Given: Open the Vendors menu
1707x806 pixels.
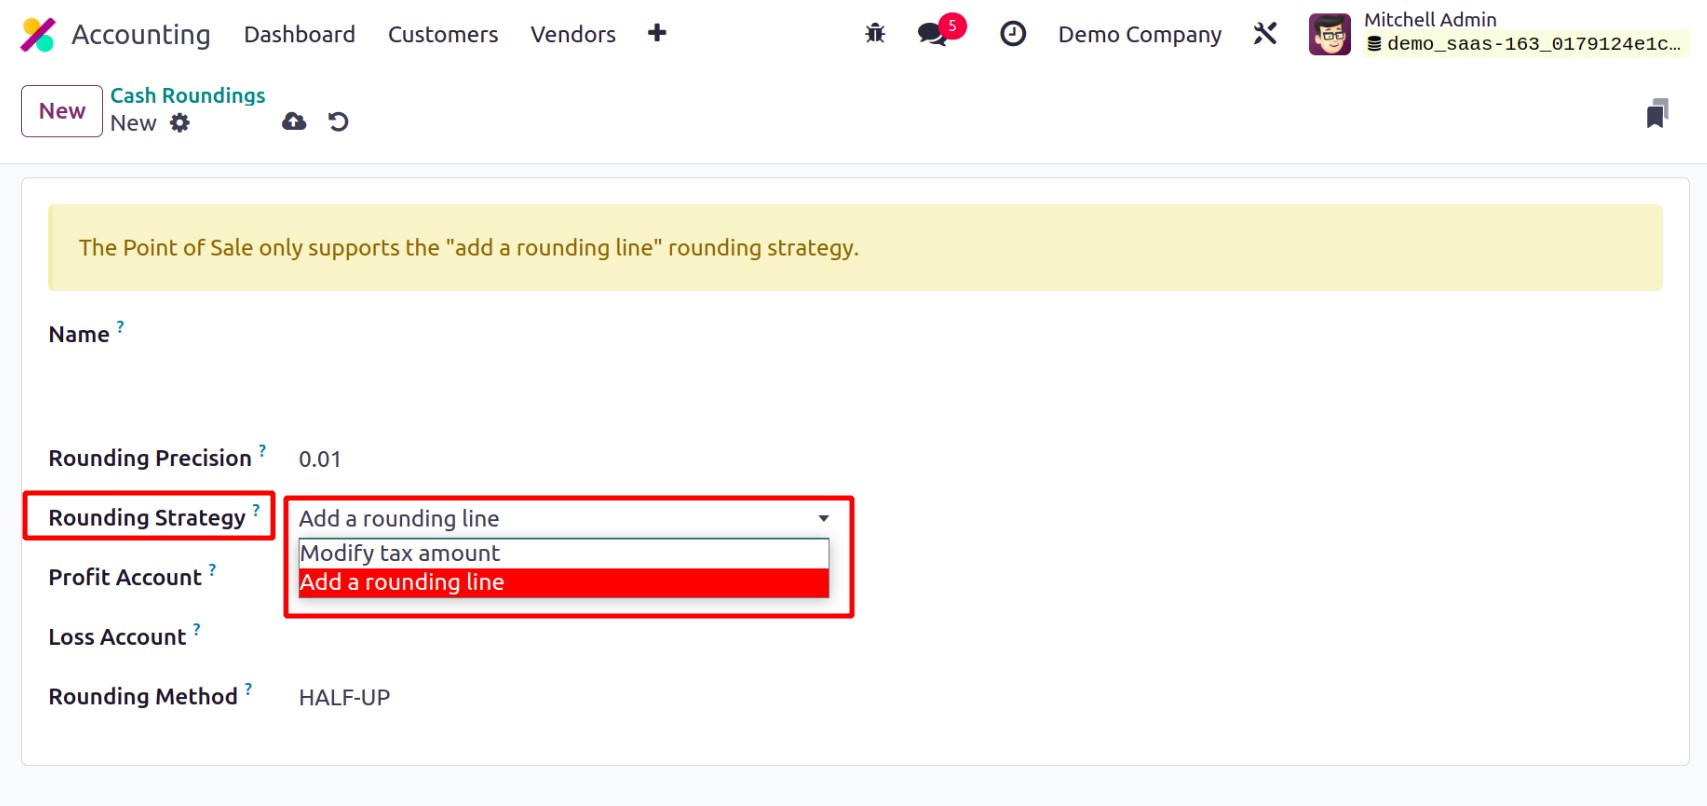Looking at the screenshot, I should [573, 35].
